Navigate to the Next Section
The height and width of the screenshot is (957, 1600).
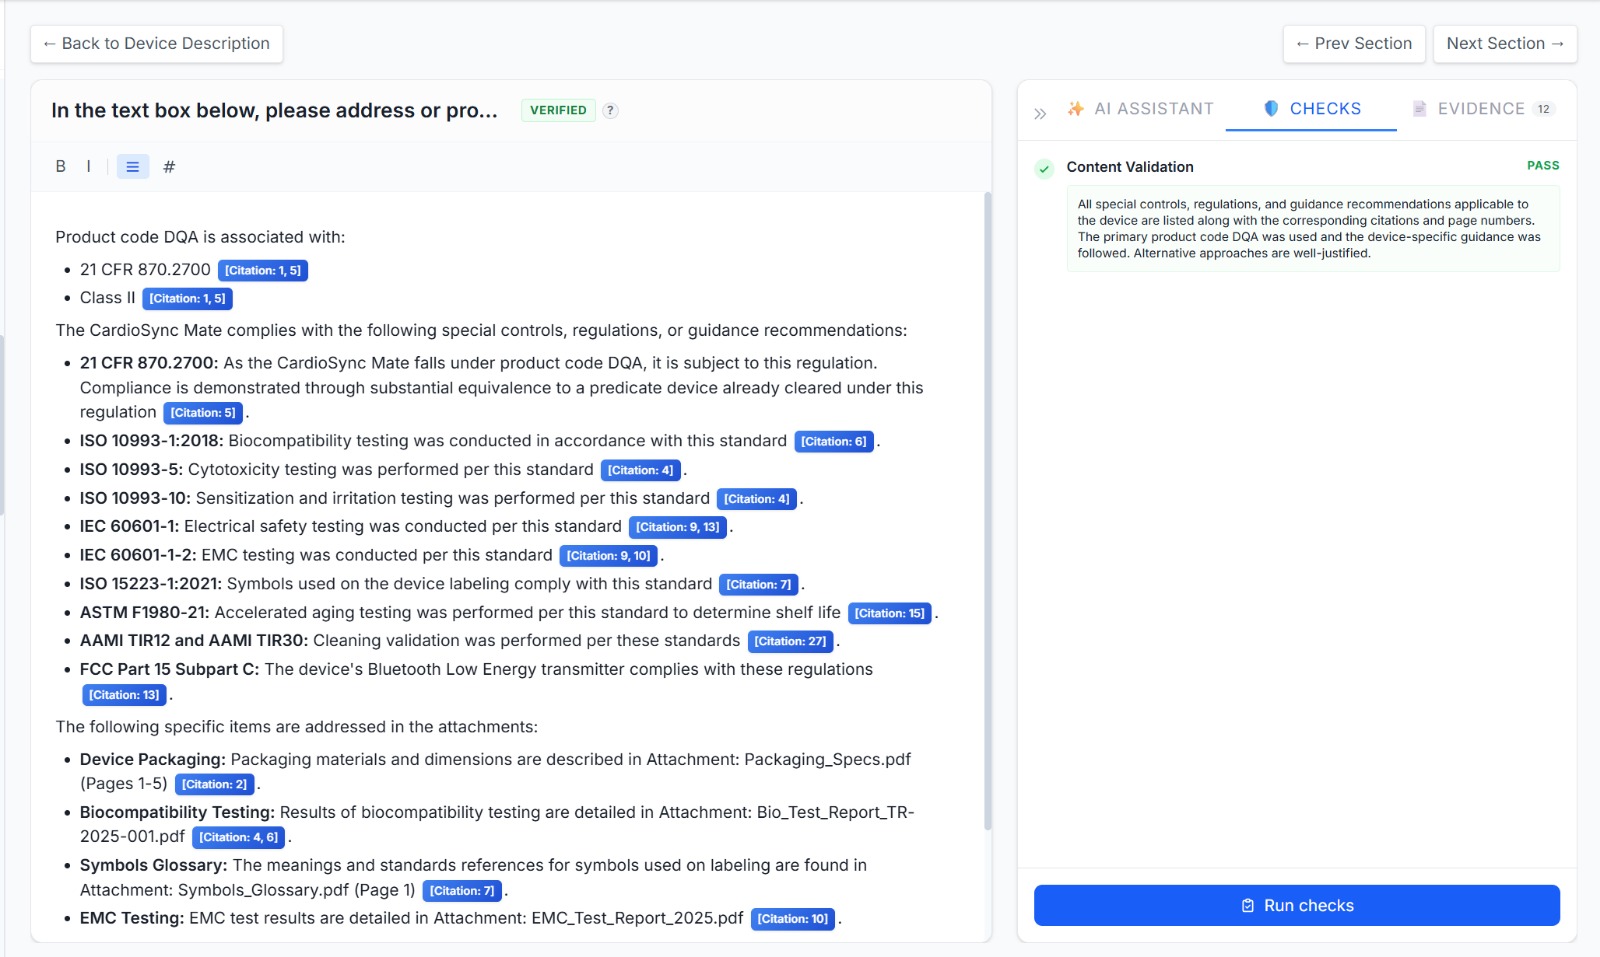[1505, 43]
